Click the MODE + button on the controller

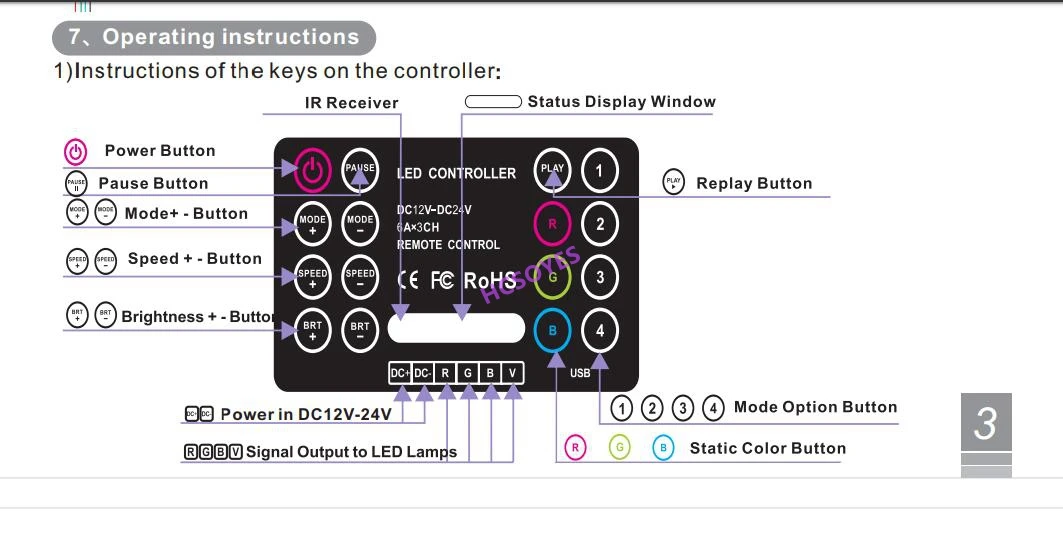[313, 224]
